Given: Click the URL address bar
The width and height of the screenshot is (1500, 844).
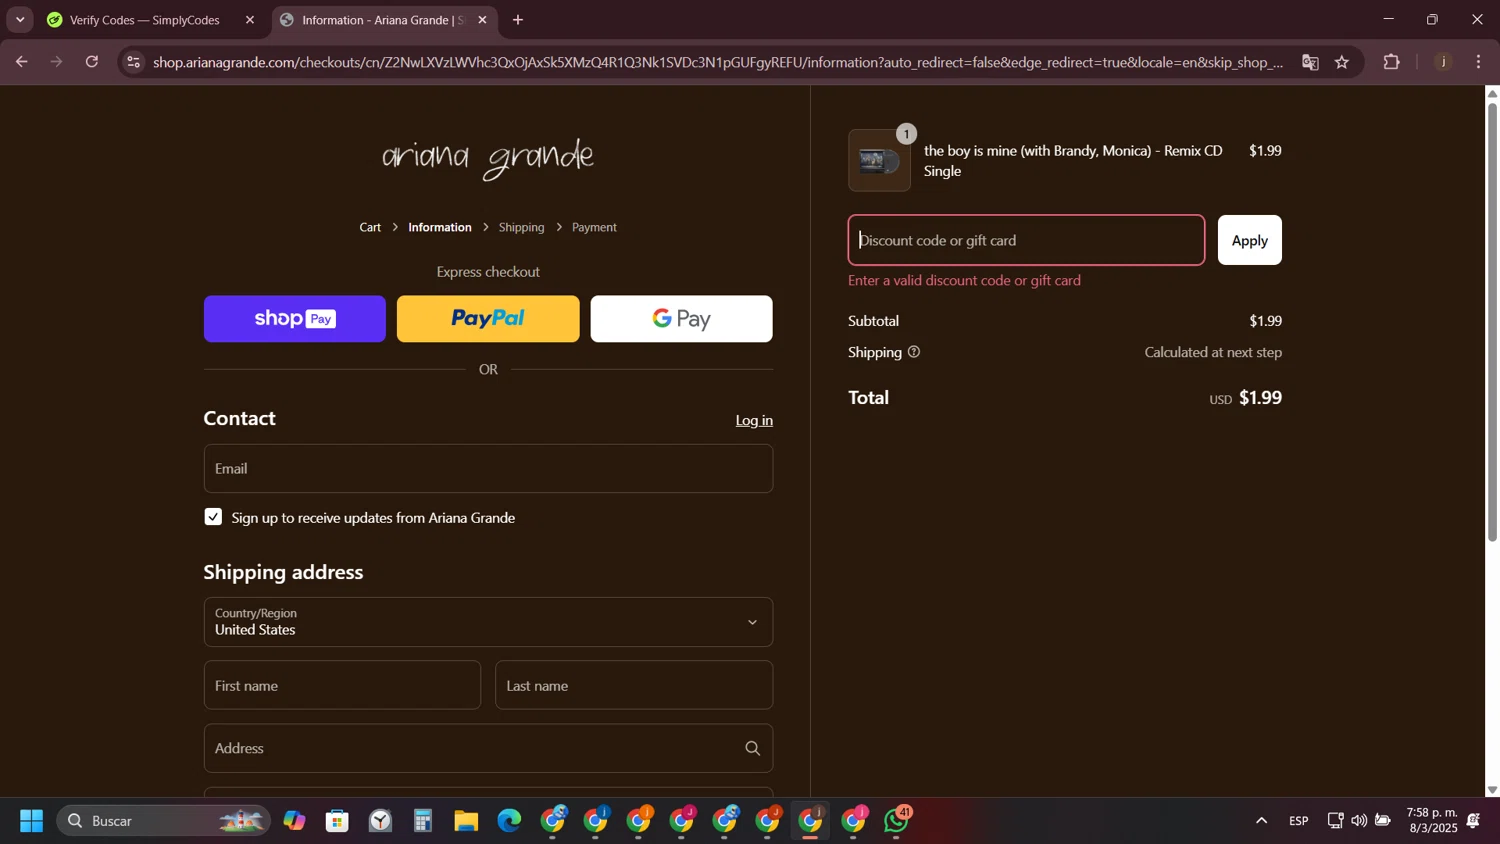Looking at the screenshot, I should point(718,62).
